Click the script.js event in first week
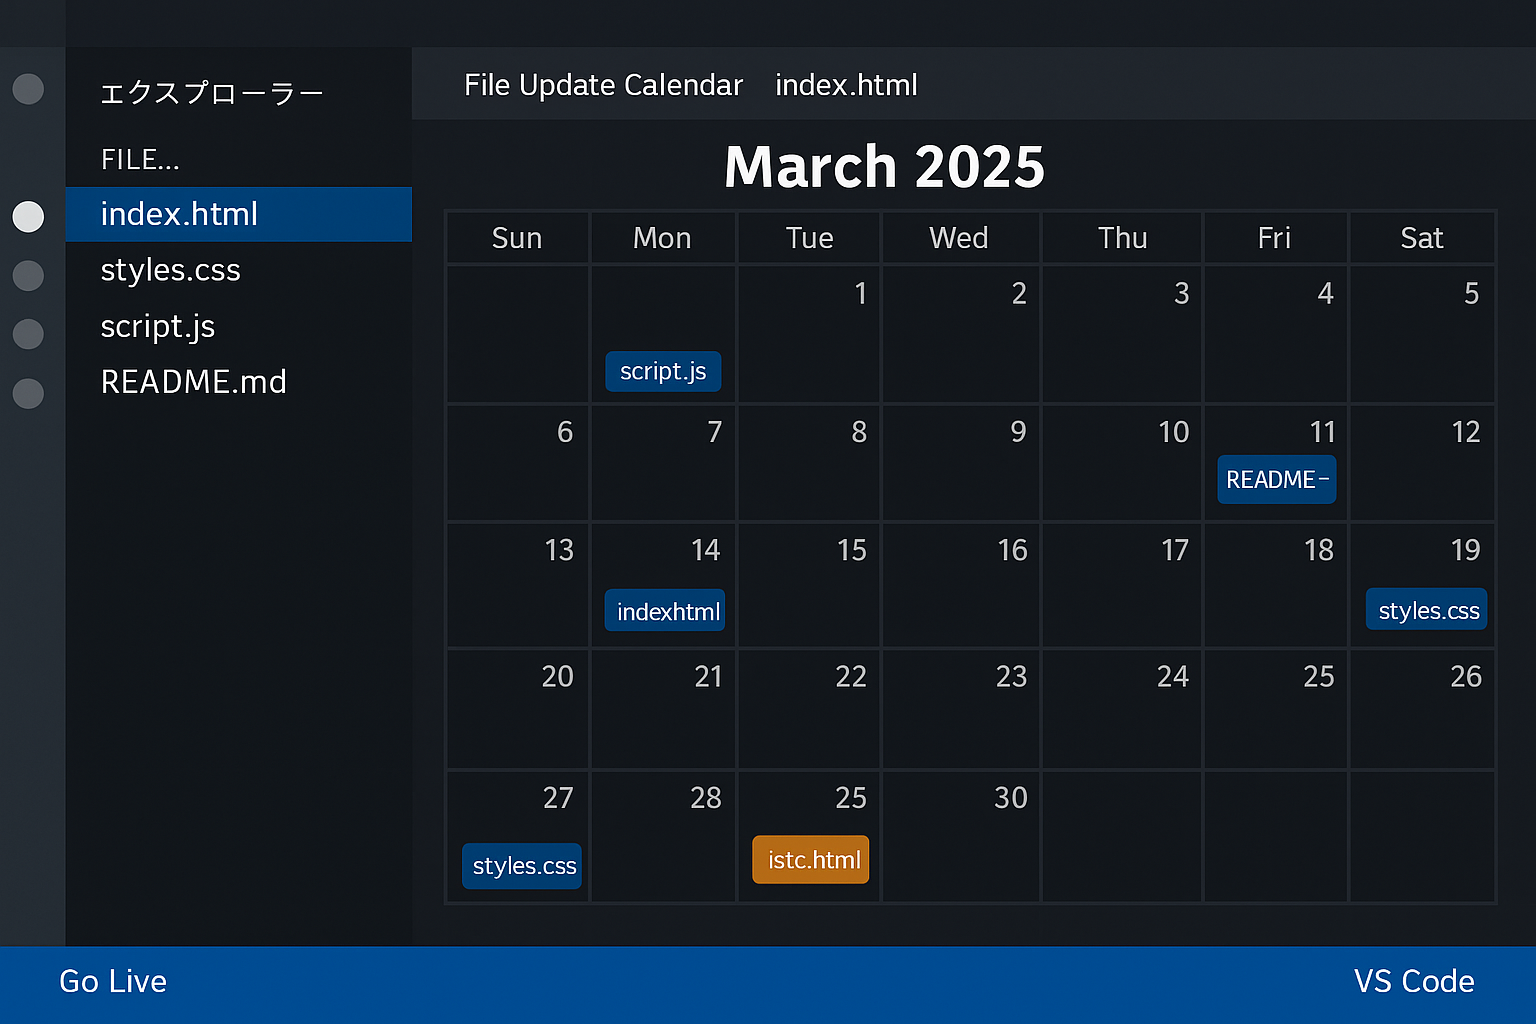The image size is (1536, 1024). [x=663, y=371]
